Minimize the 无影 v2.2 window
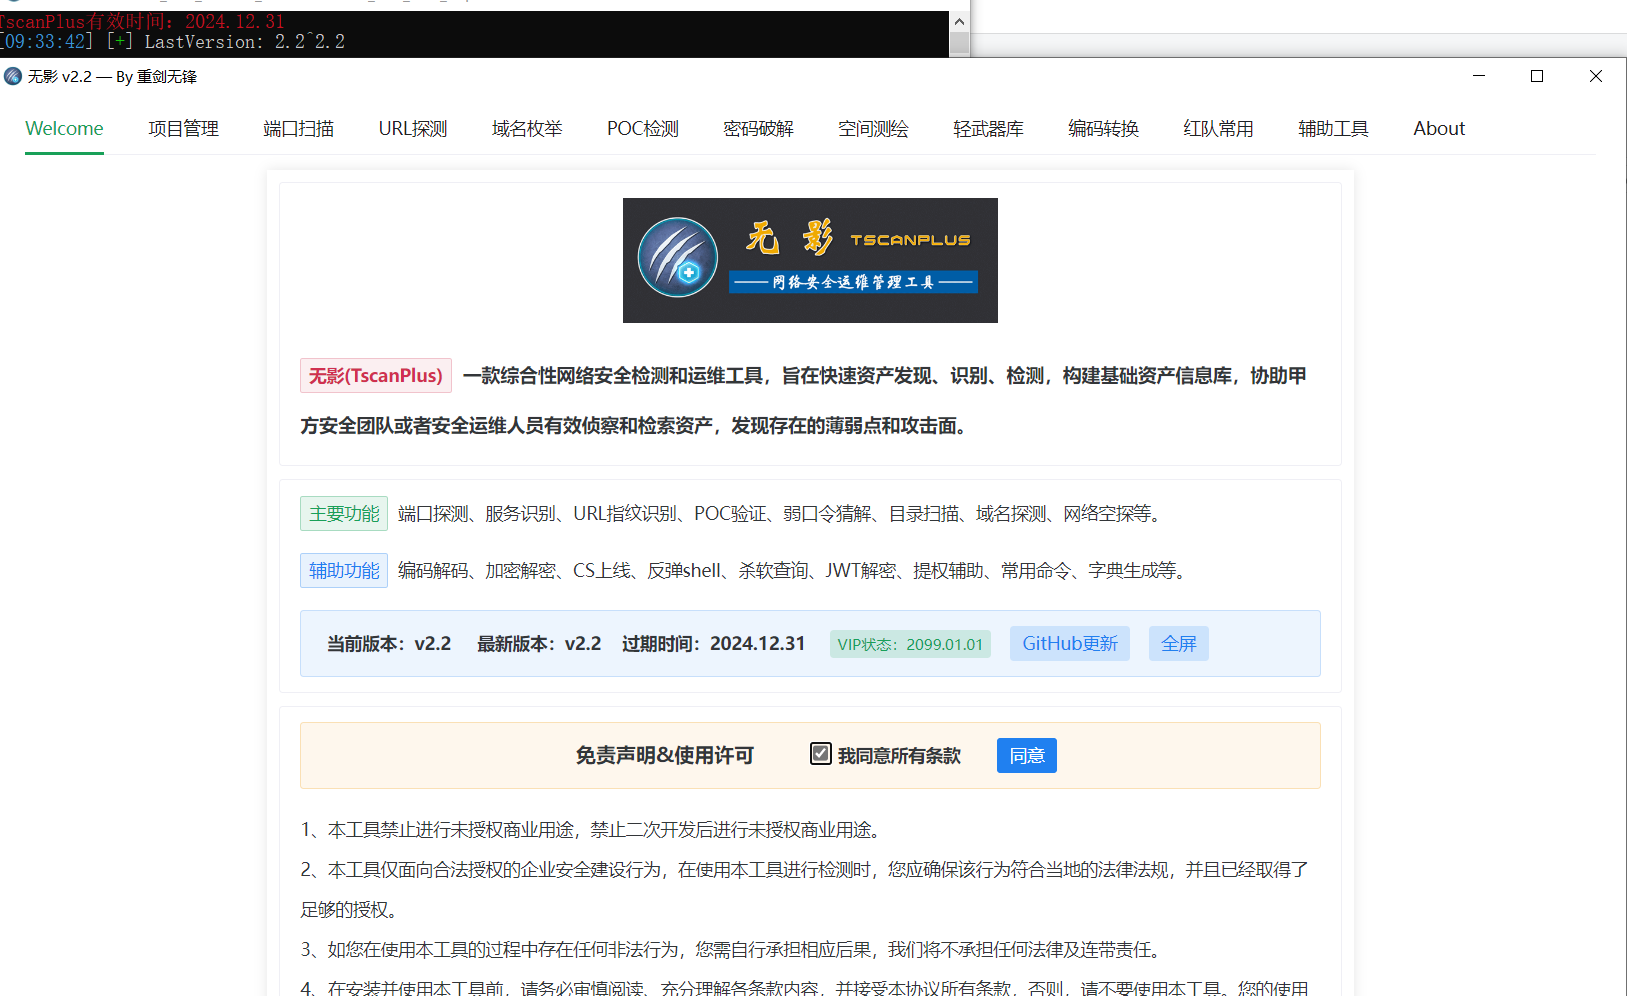 pos(1479,76)
